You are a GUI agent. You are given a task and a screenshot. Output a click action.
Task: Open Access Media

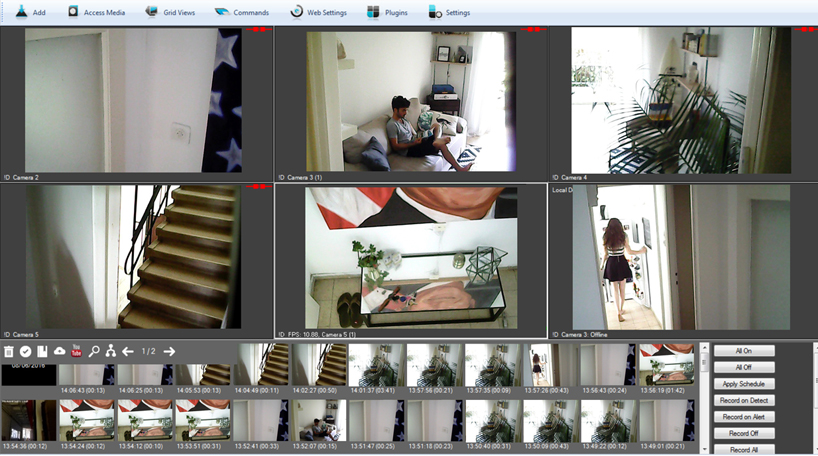click(x=97, y=12)
